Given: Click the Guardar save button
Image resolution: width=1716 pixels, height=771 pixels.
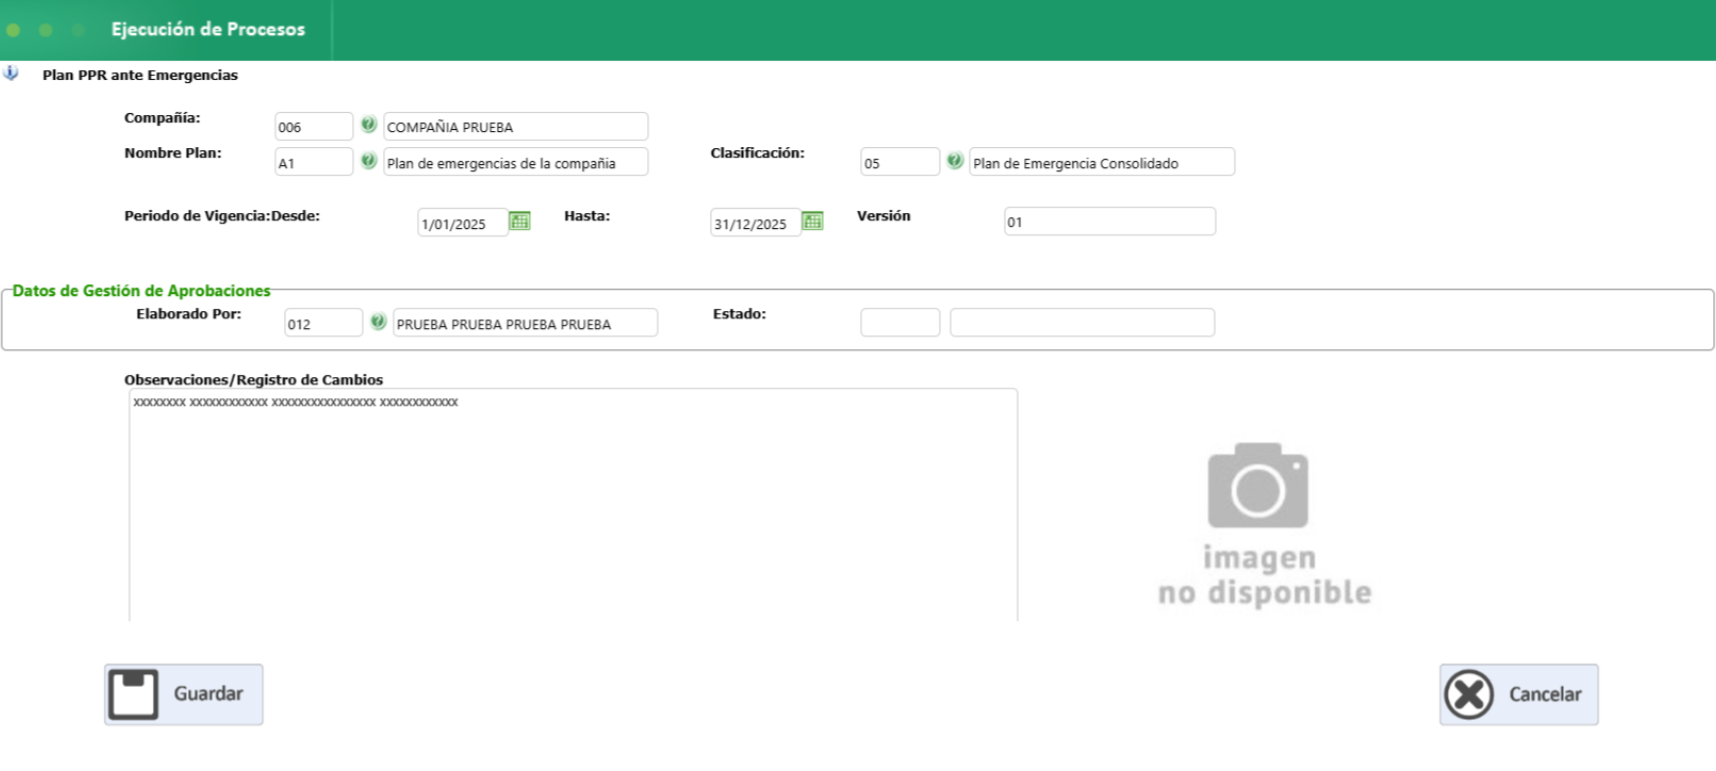Looking at the screenshot, I should coord(184,694).
